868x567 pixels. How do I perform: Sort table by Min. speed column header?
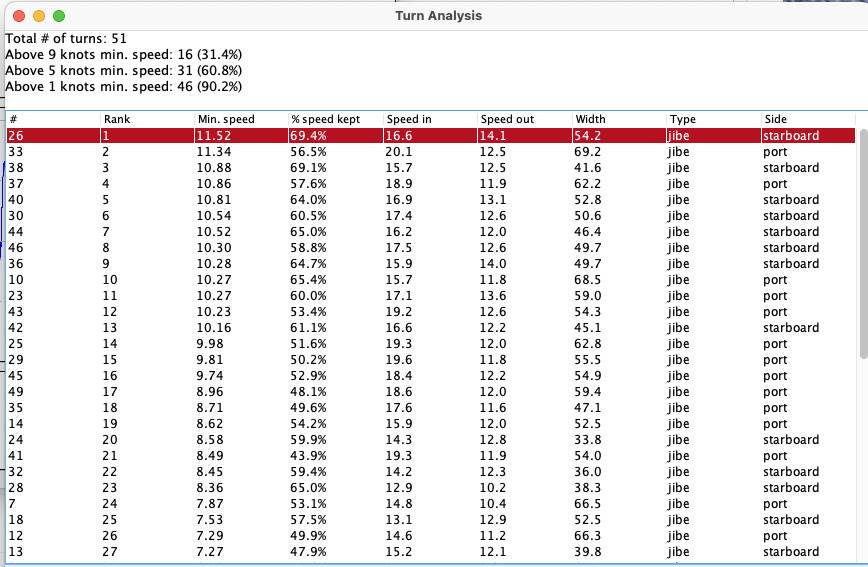click(225, 119)
